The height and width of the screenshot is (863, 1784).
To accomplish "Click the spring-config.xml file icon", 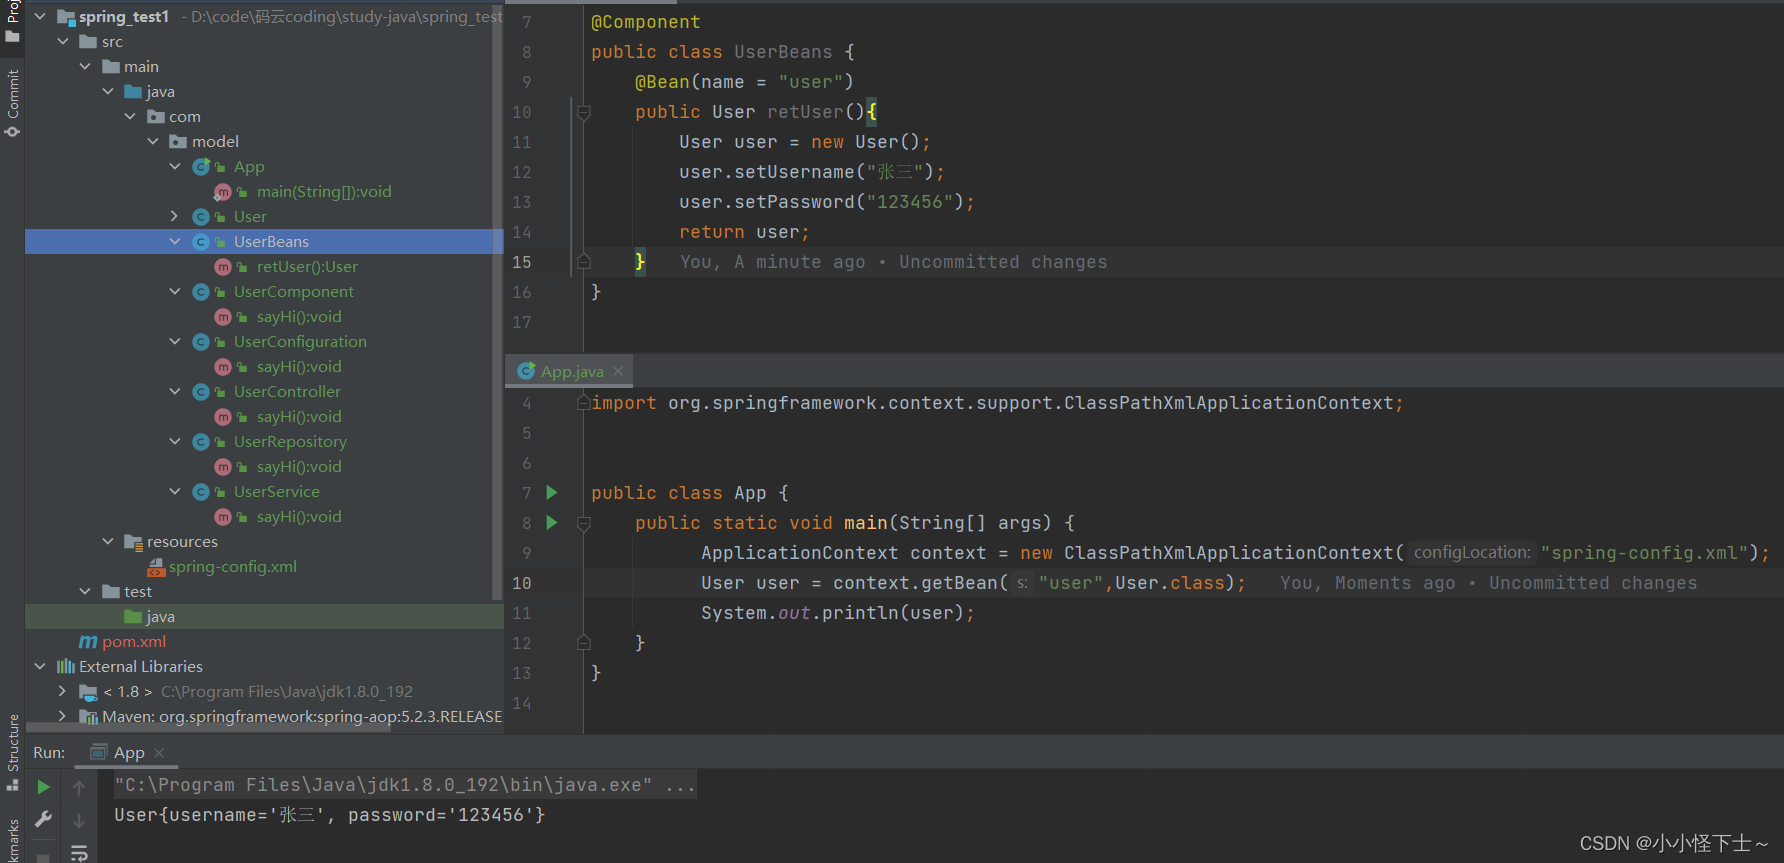I will pos(156,568).
